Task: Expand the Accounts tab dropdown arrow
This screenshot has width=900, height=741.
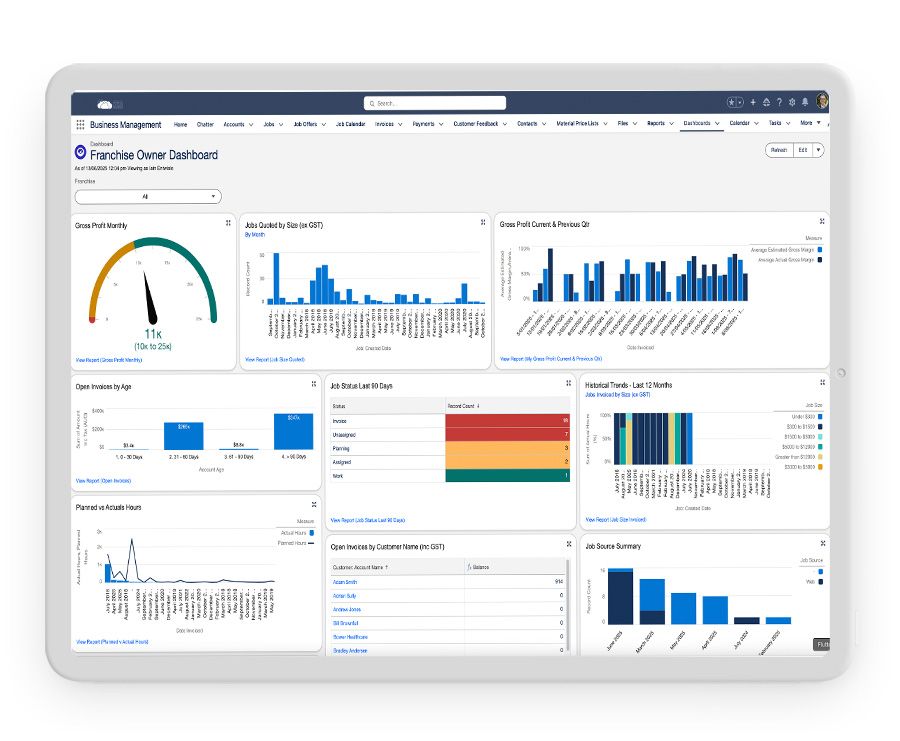Action: pyautogui.click(x=252, y=125)
